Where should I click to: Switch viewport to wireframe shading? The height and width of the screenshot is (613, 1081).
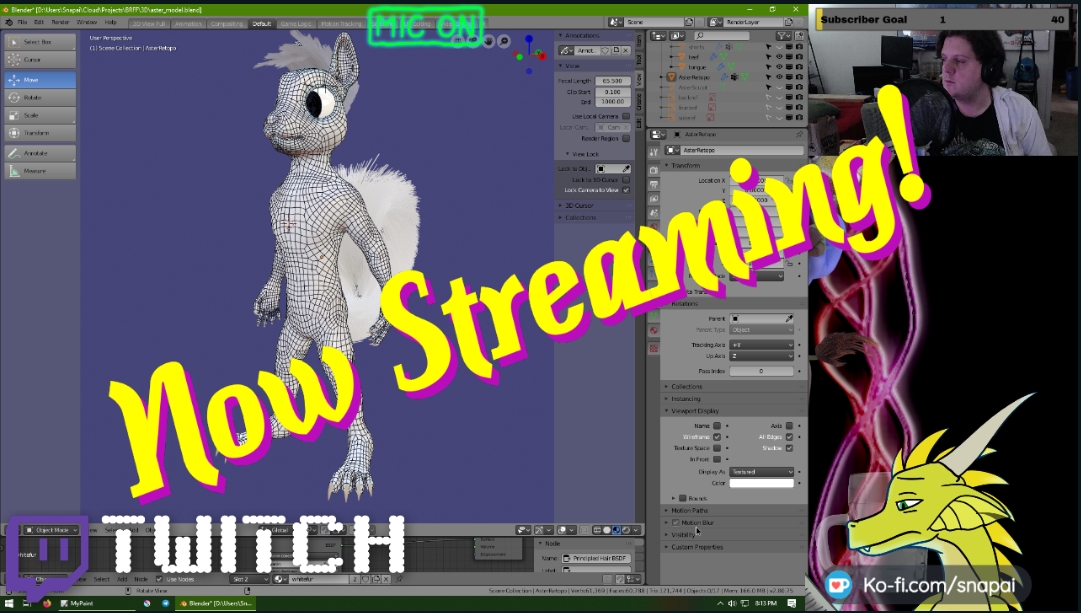[597, 530]
